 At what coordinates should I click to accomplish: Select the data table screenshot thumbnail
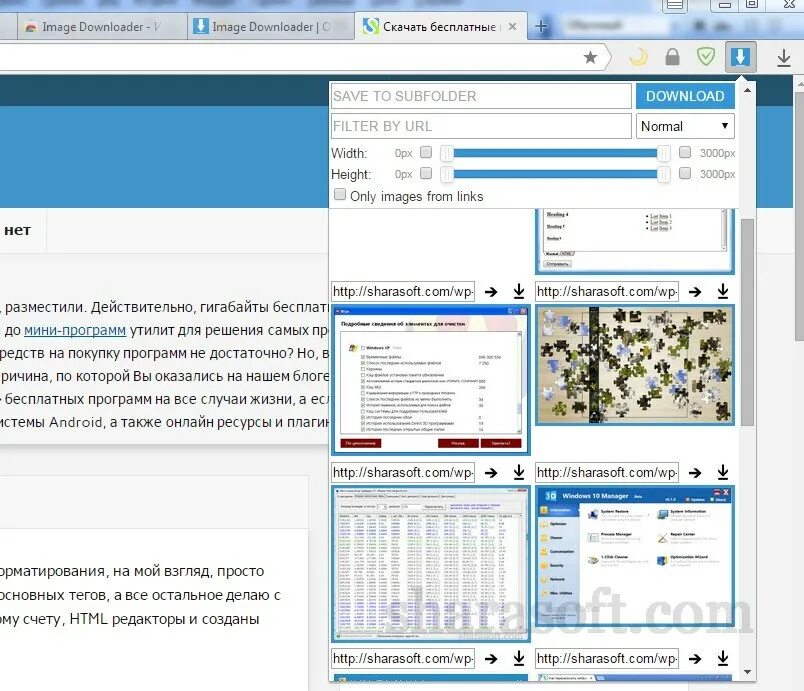431,564
